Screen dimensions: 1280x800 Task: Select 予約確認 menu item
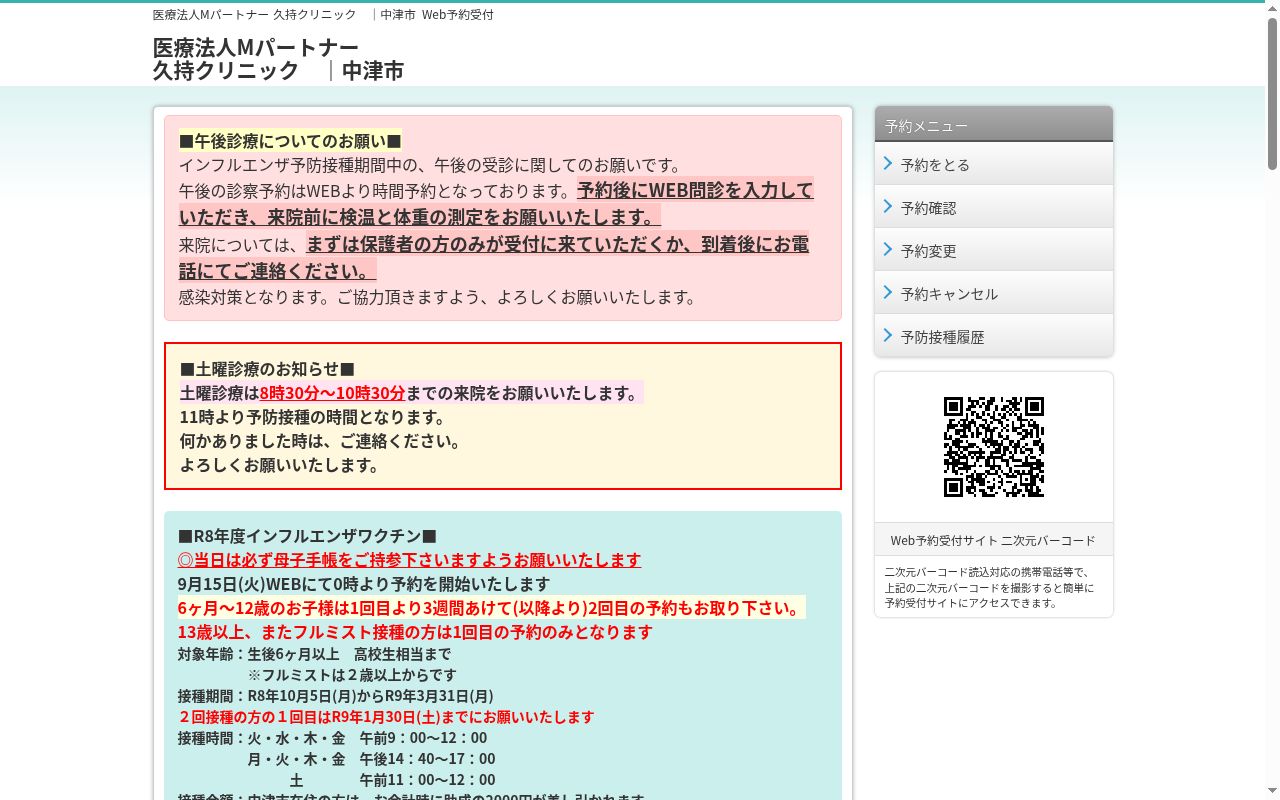pyautogui.click(x=994, y=207)
